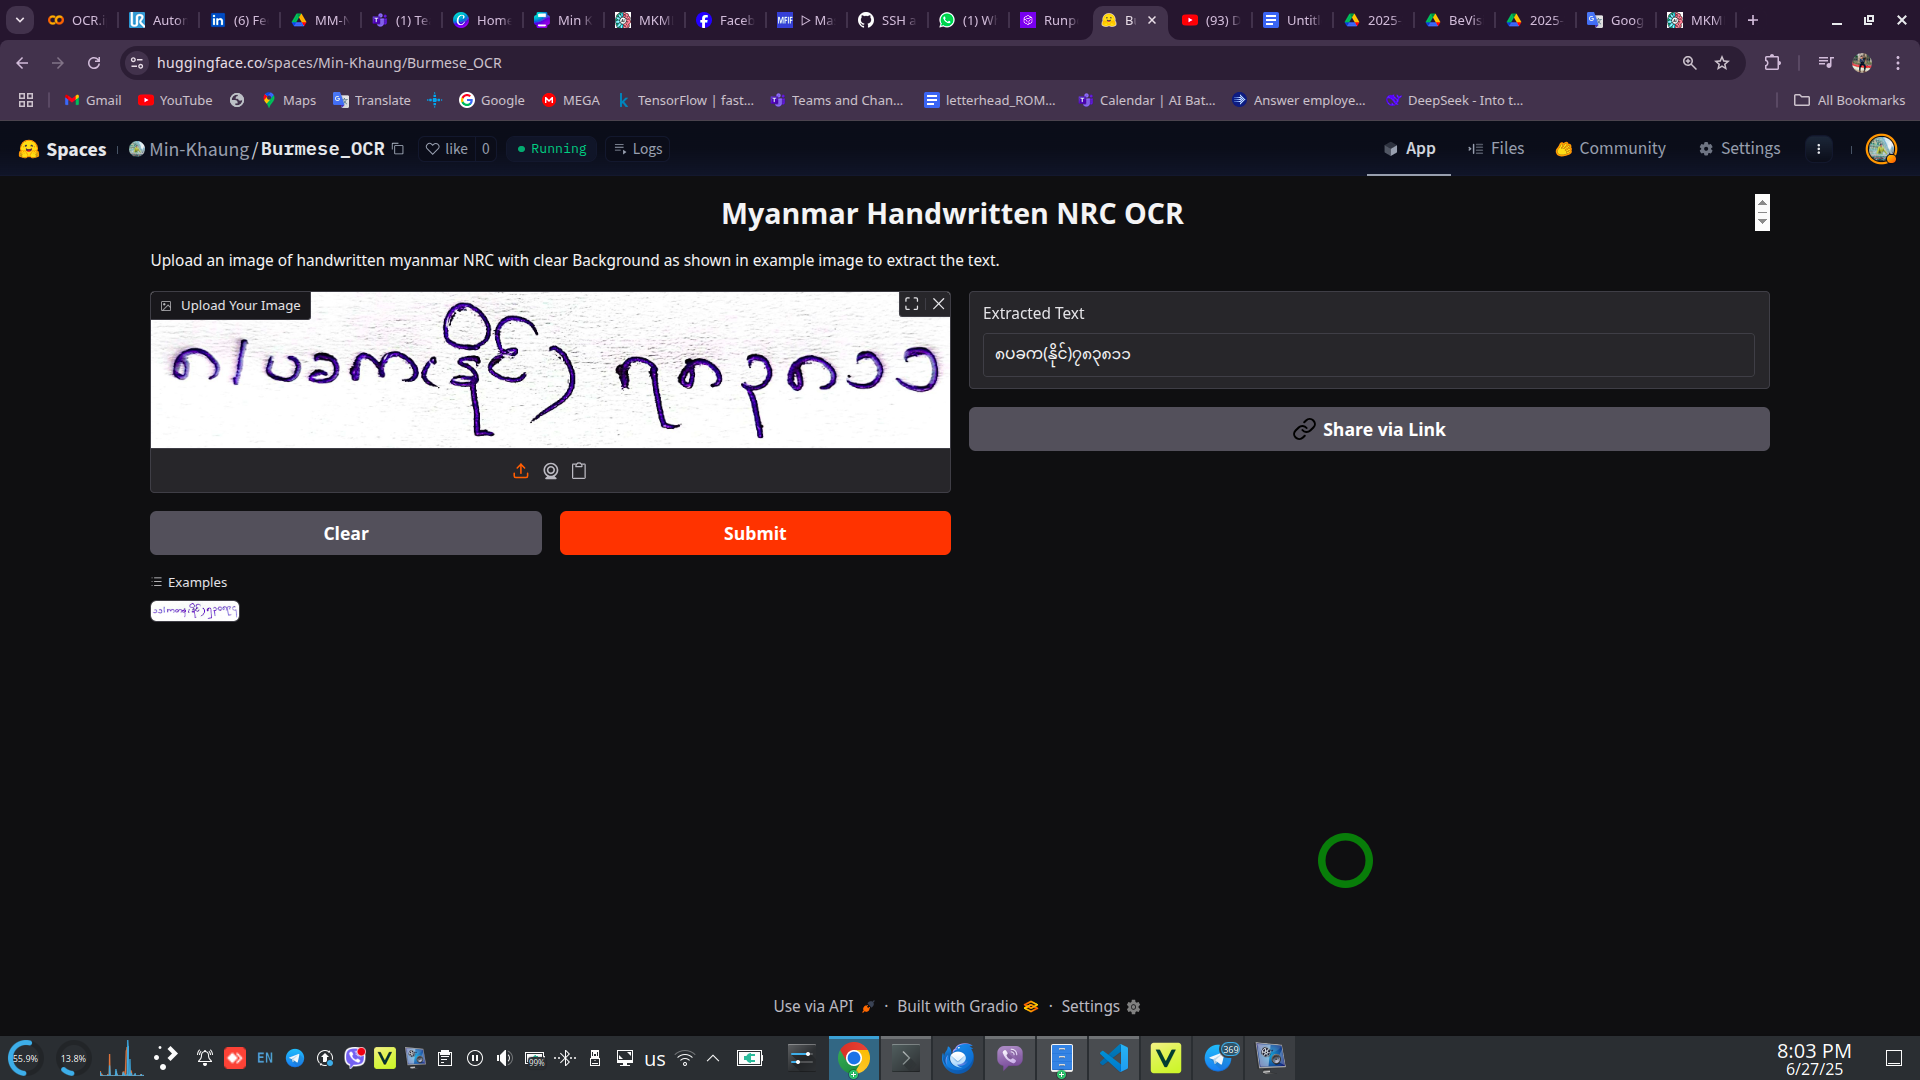
Task: Click the Extracted Text output field
Action: 1367,355
